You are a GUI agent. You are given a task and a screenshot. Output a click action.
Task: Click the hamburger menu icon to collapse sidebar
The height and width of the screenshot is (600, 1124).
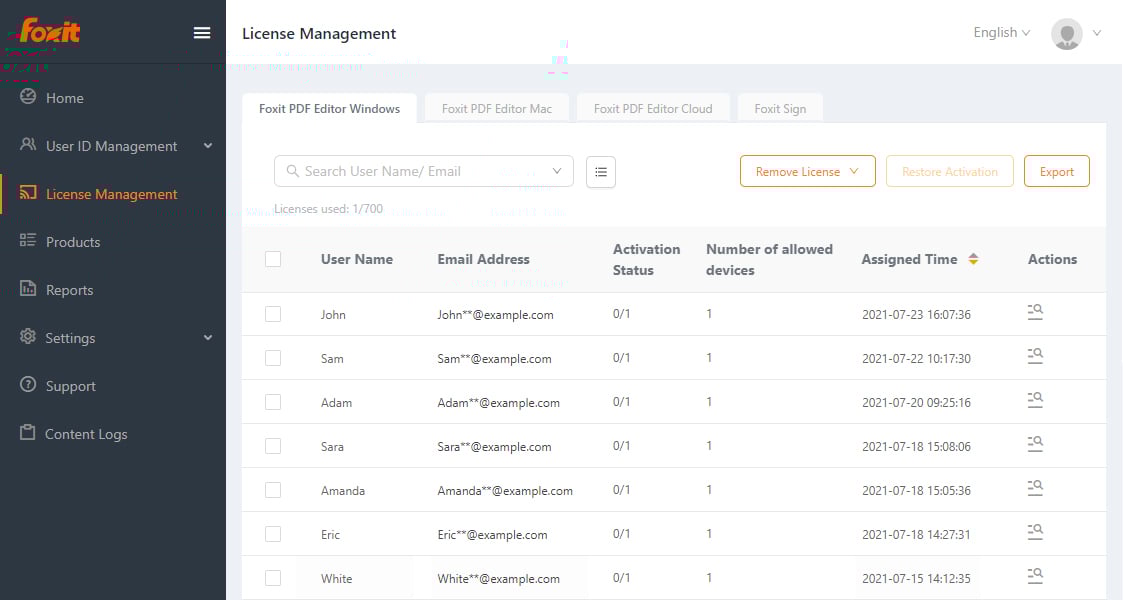(202, 33)
